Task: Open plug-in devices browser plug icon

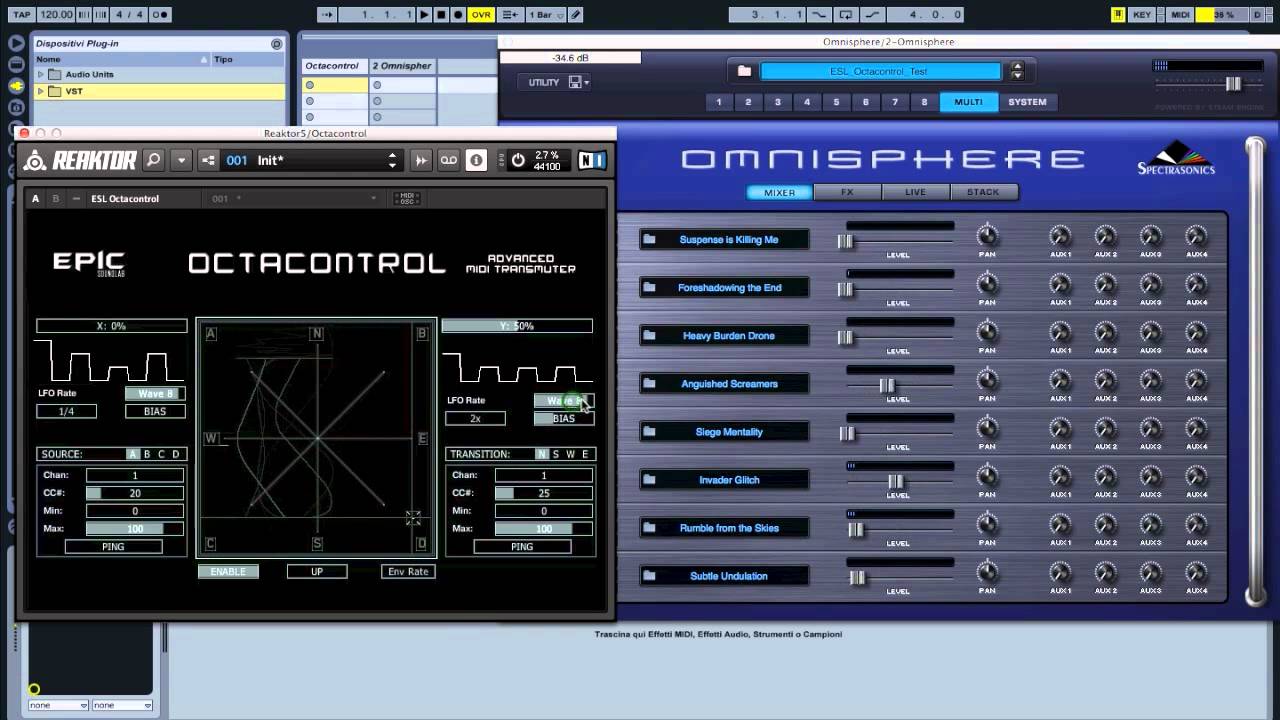Action: [x=16, y=86]
